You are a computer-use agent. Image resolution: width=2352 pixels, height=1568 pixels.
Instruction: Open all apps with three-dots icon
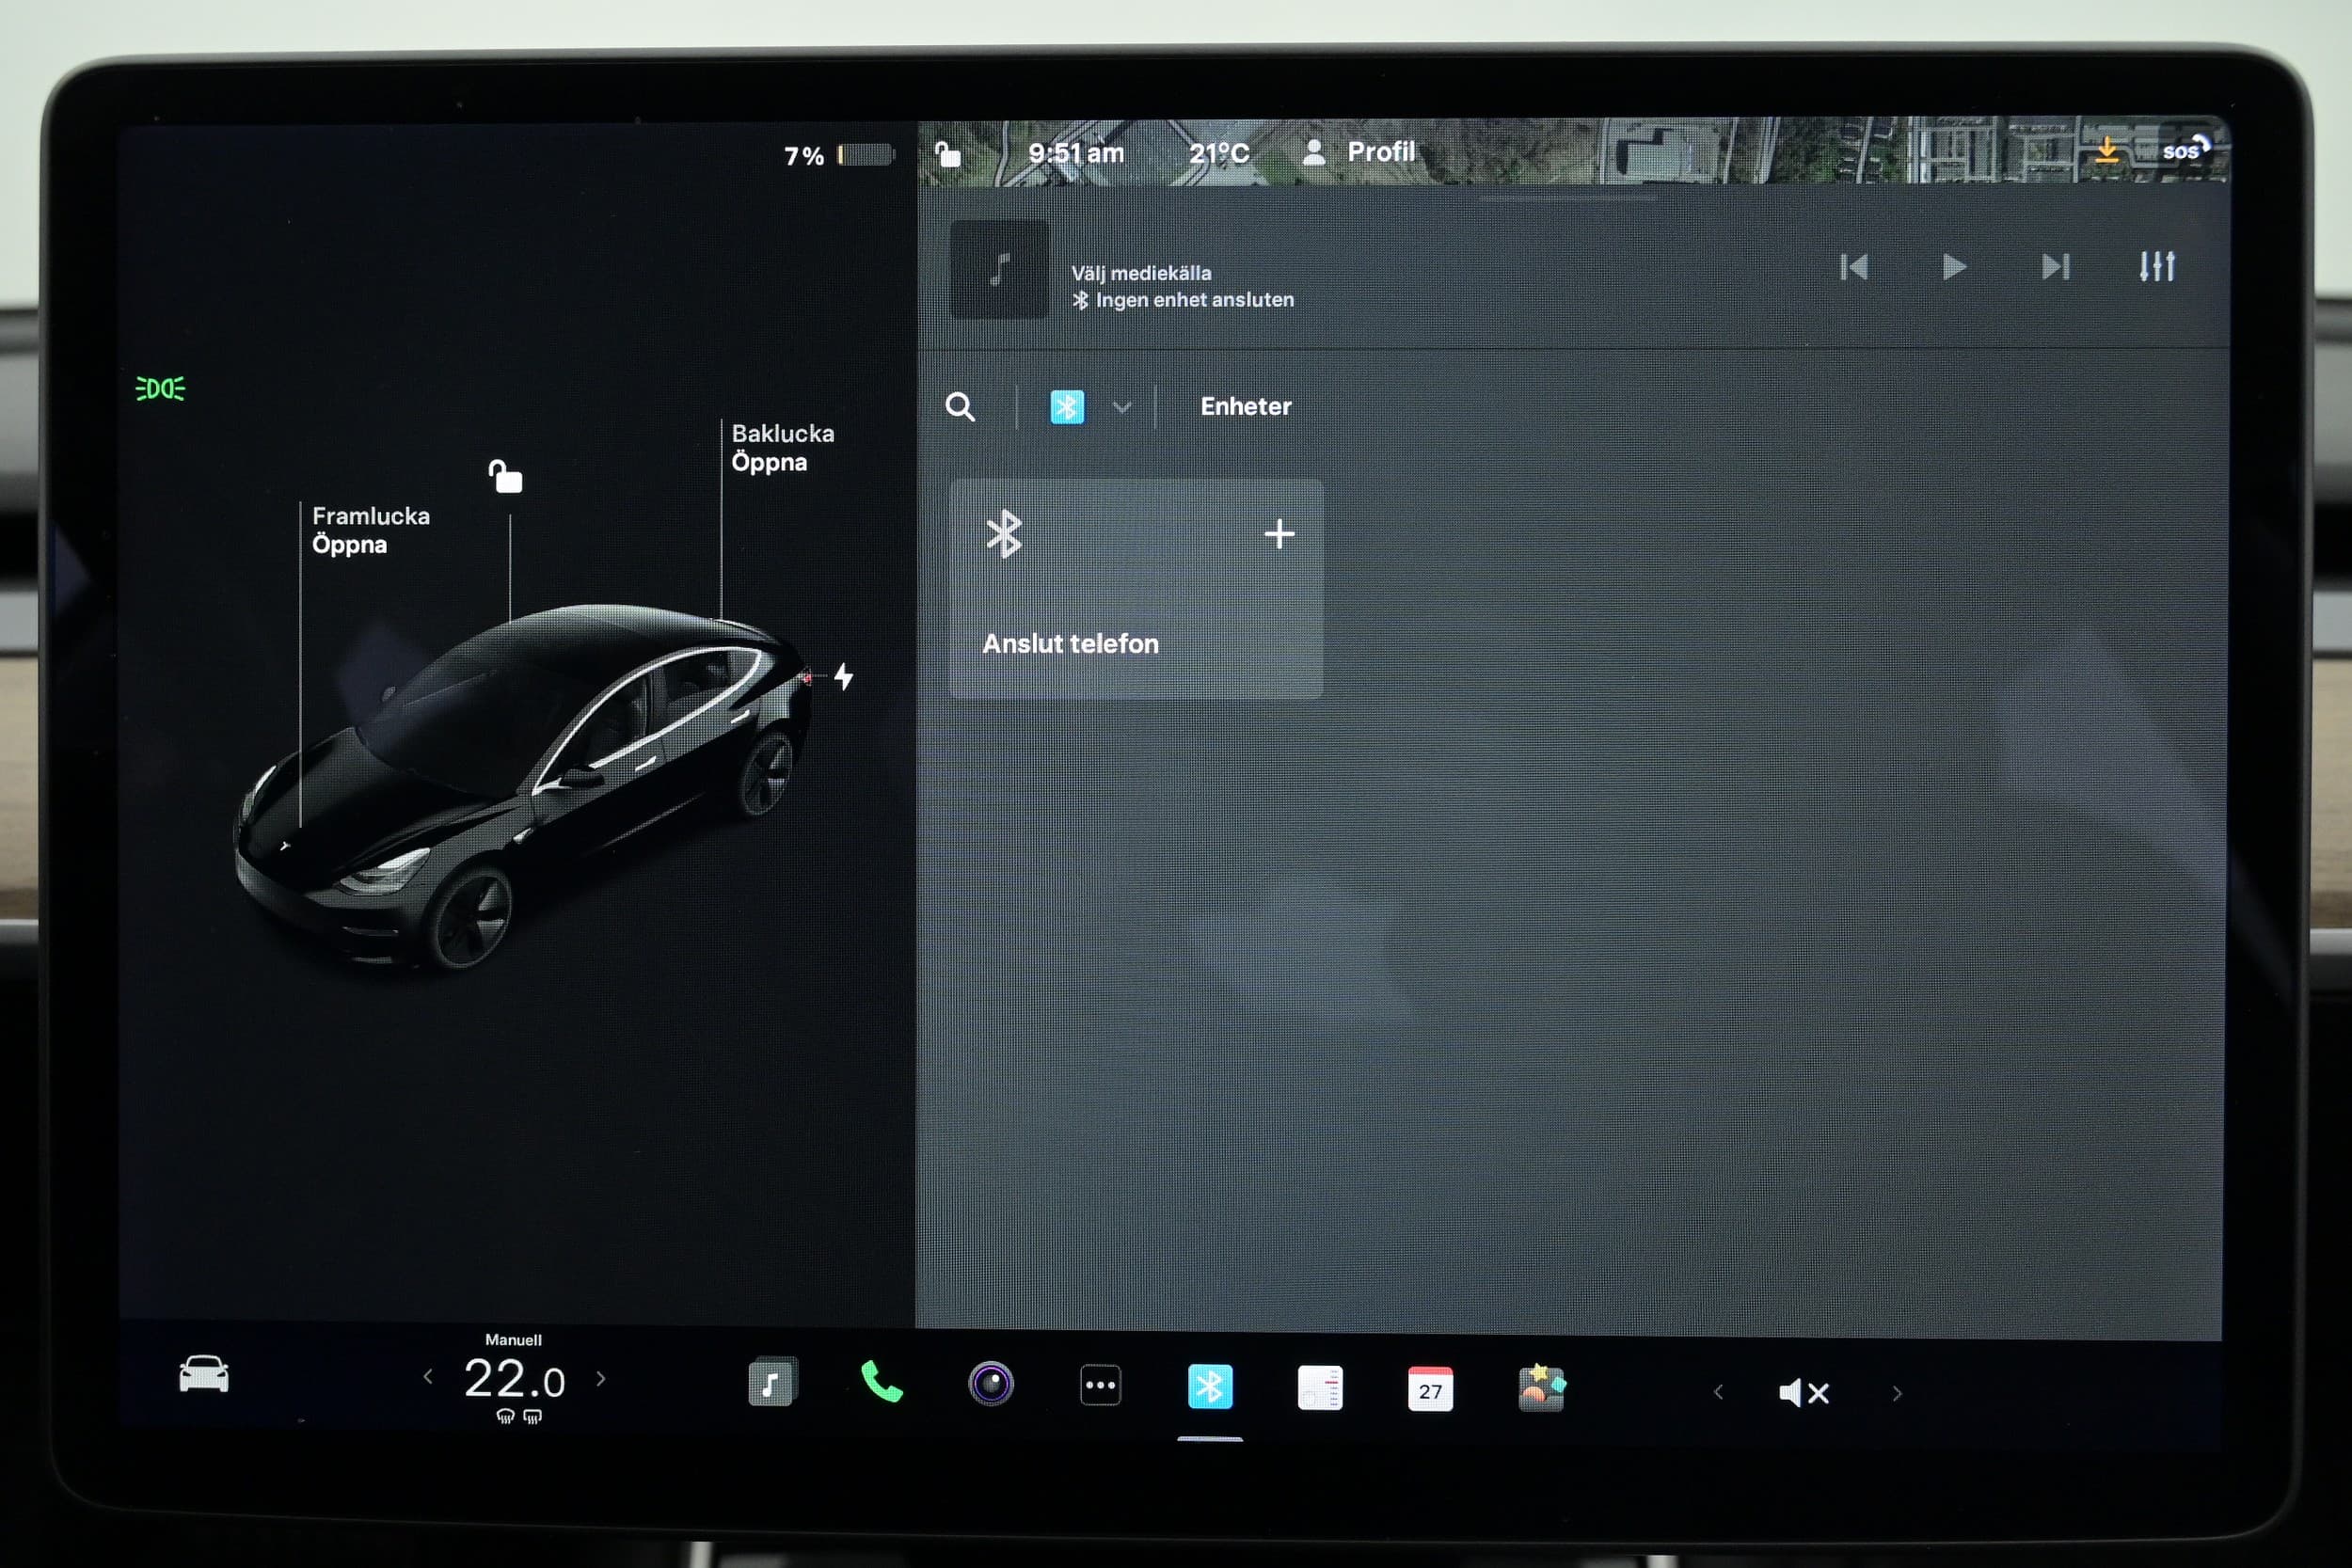click(x=1100, y=1385)
